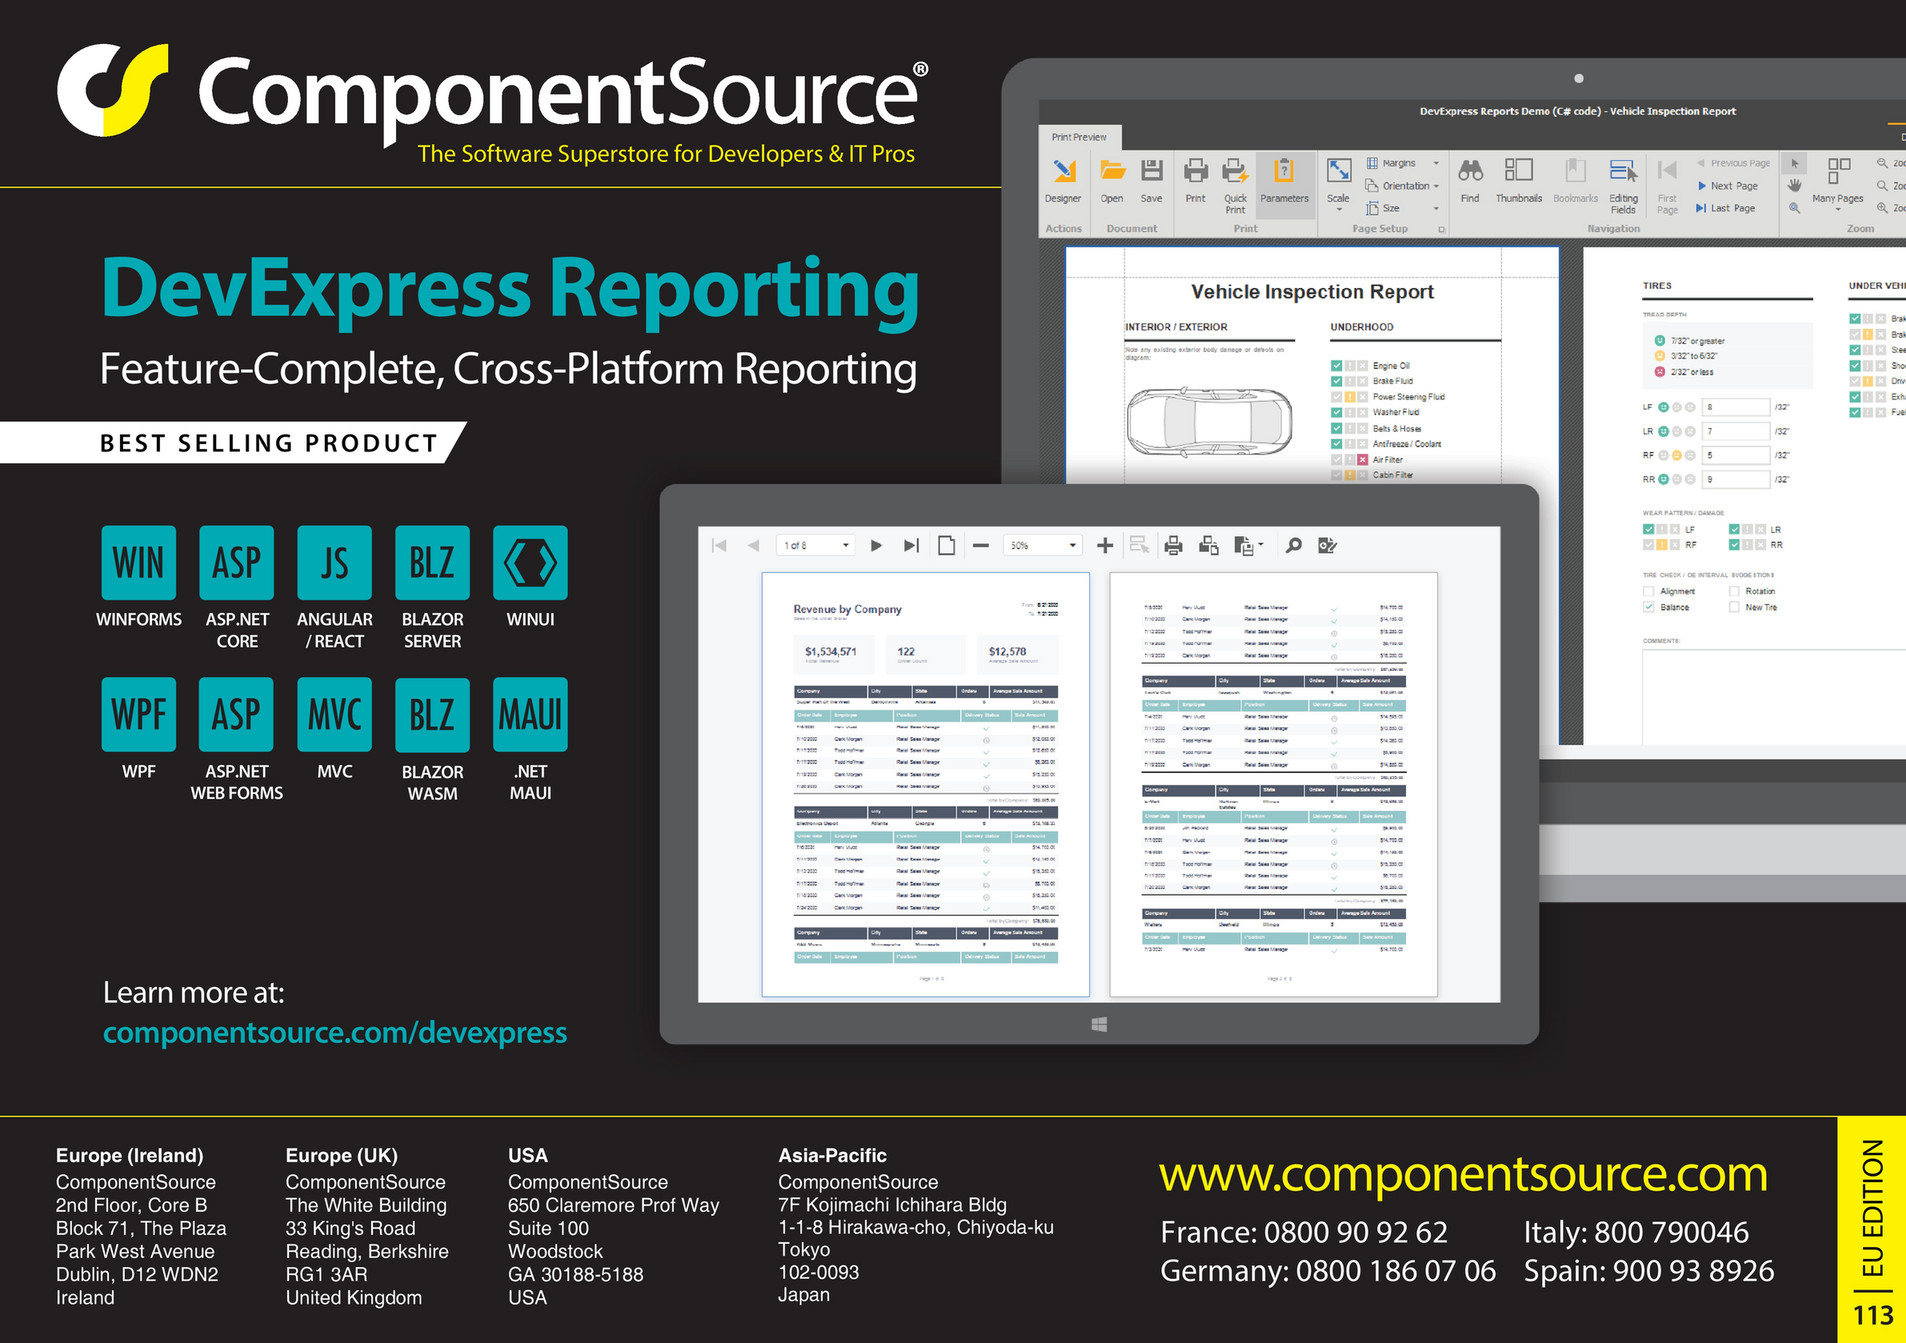Toggle the Balance checkbox

click(x=1649, y=607)
